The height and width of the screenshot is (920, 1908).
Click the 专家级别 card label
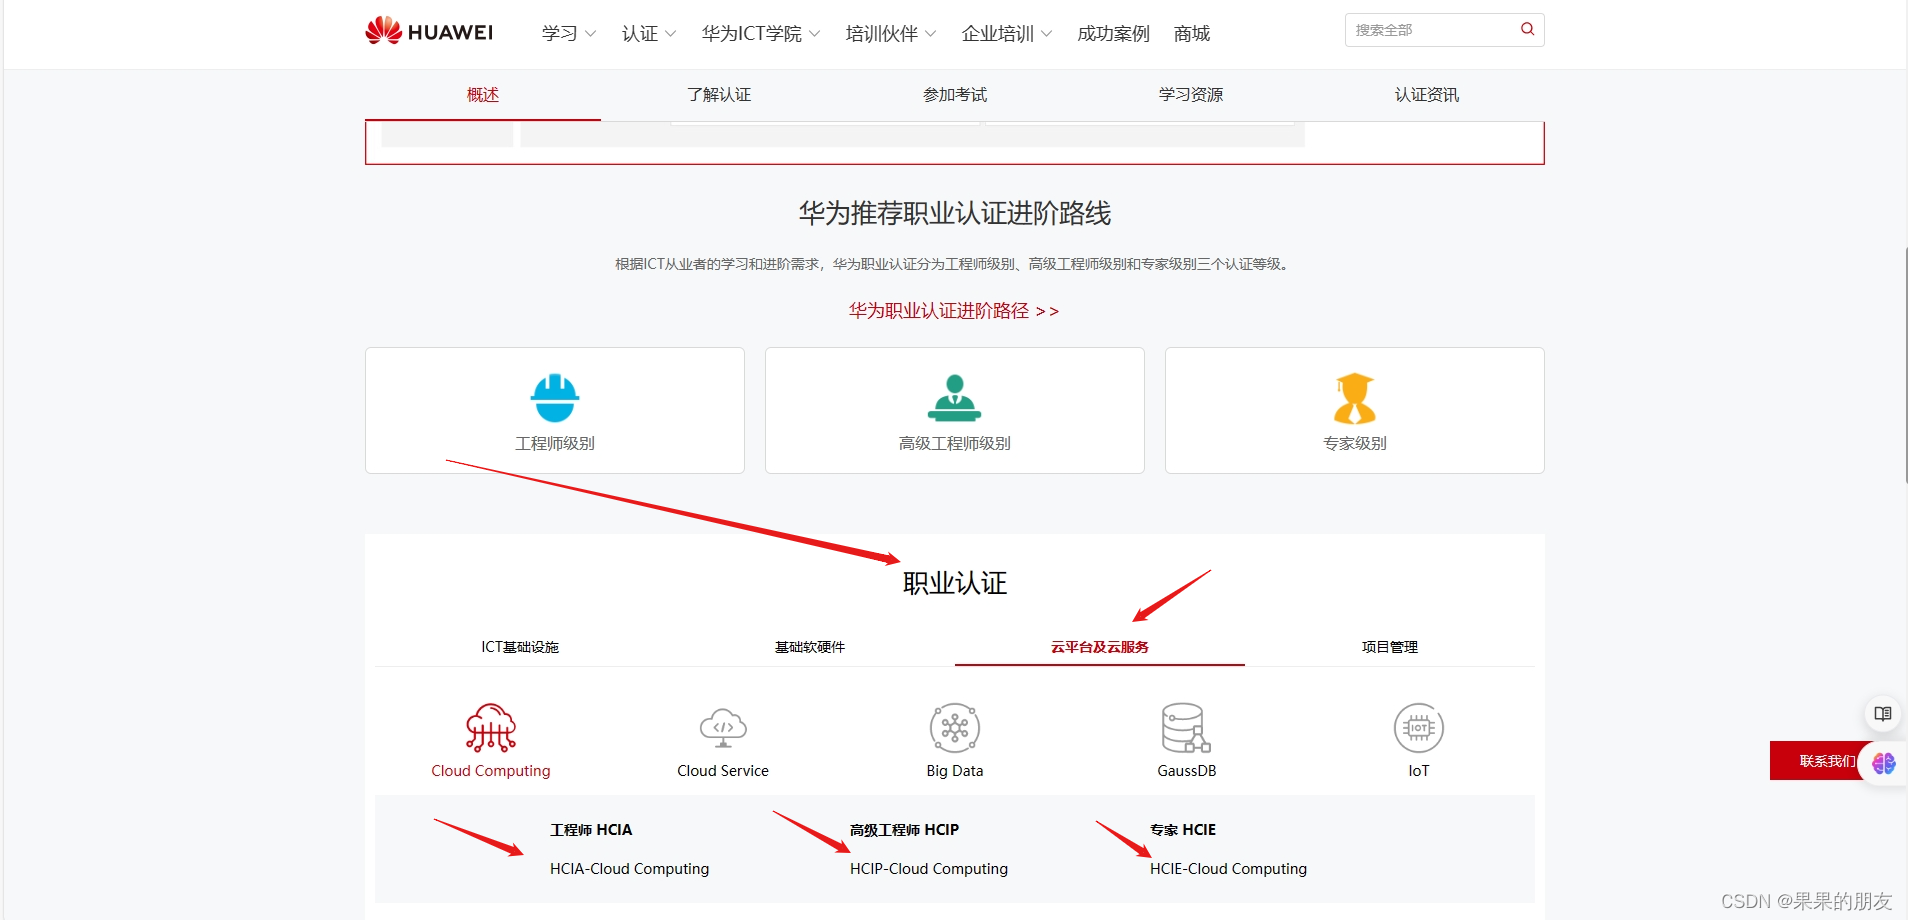pyautogui.click(x=1355, y=443)
